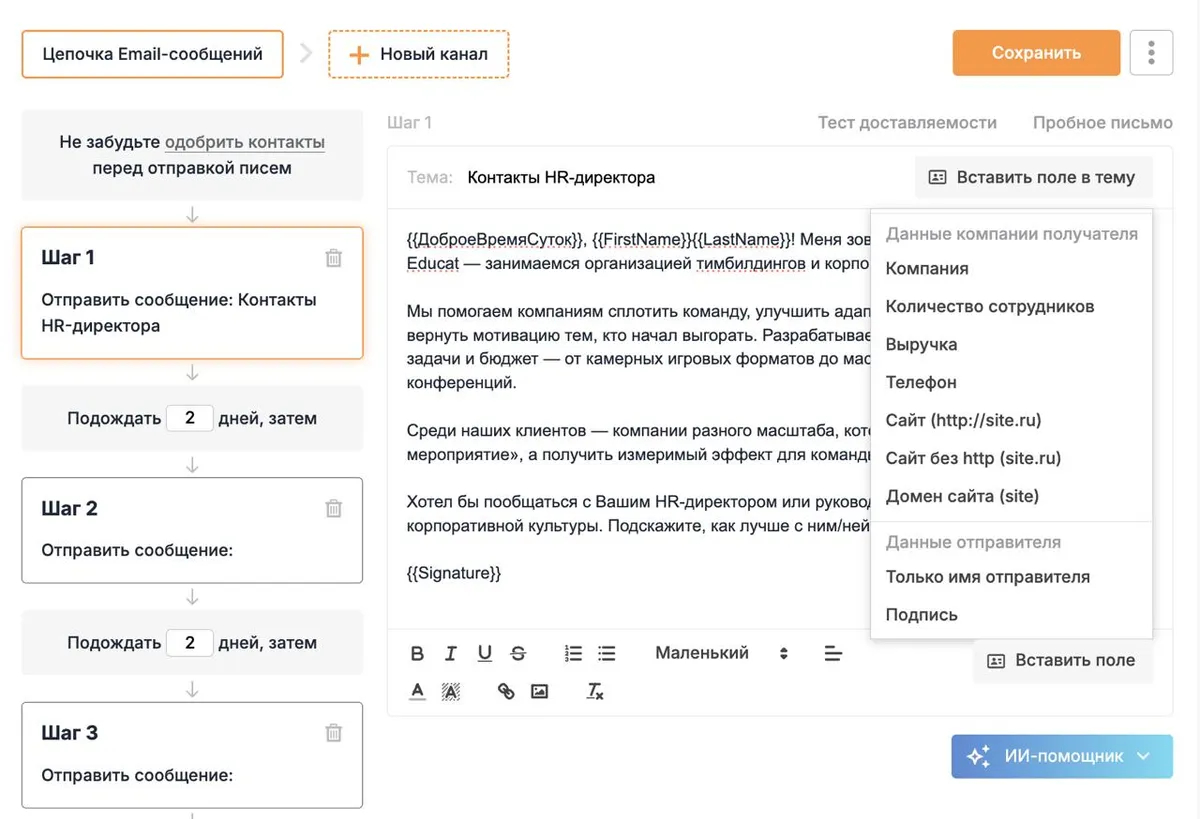Viewport: 1200px width, 819px height.
Task: Open the text color picker
Action: click(418, 691)
